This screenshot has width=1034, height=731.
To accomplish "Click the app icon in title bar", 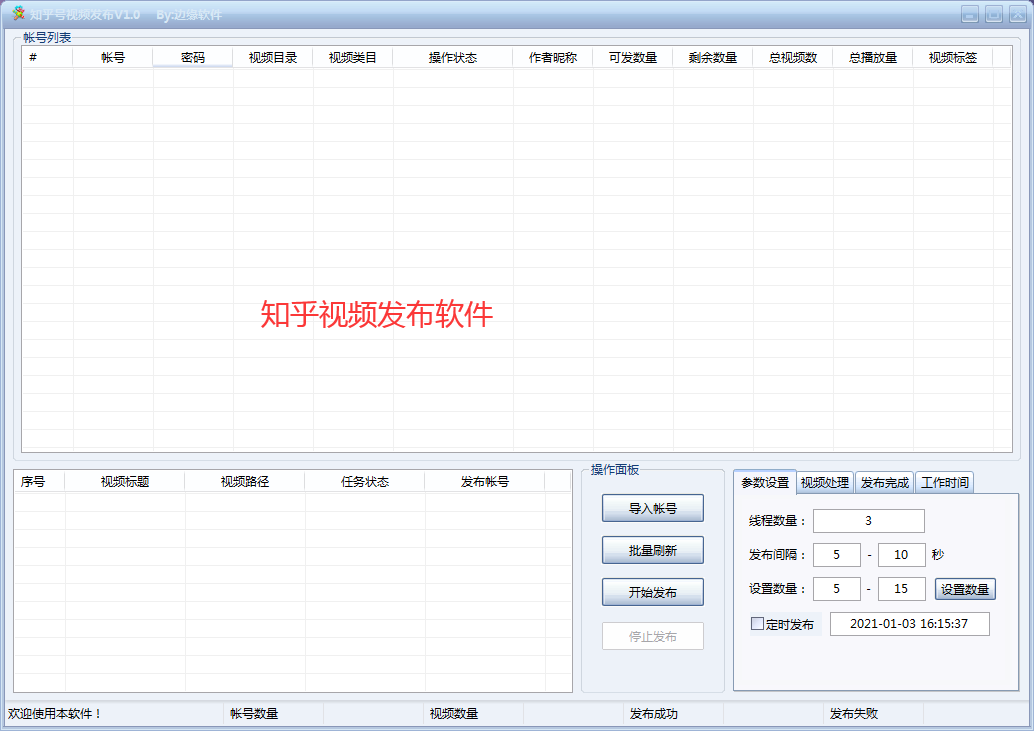I will 18,13.
